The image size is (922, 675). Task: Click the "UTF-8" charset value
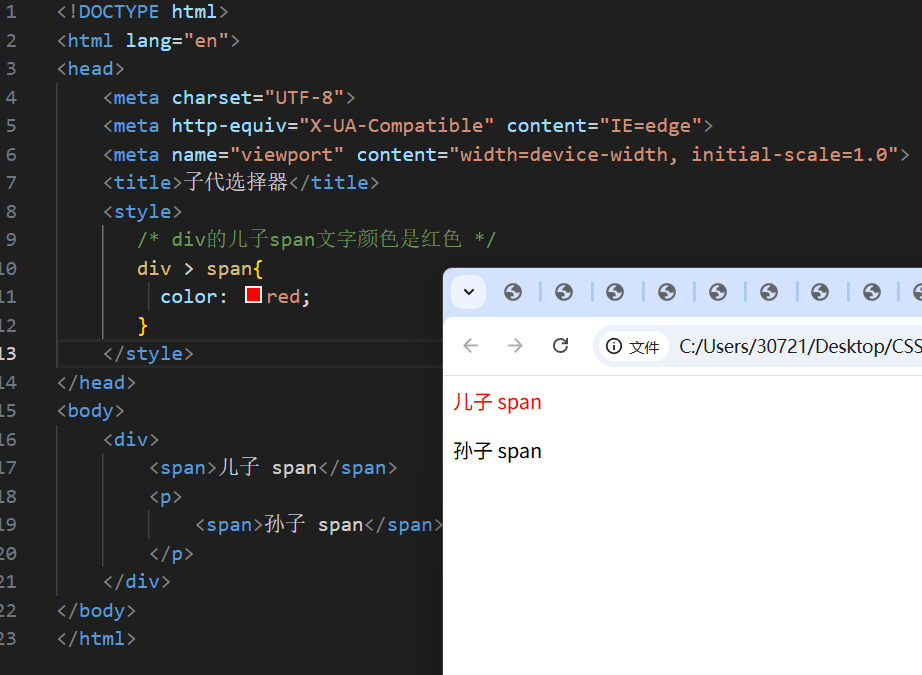[304, 98]
